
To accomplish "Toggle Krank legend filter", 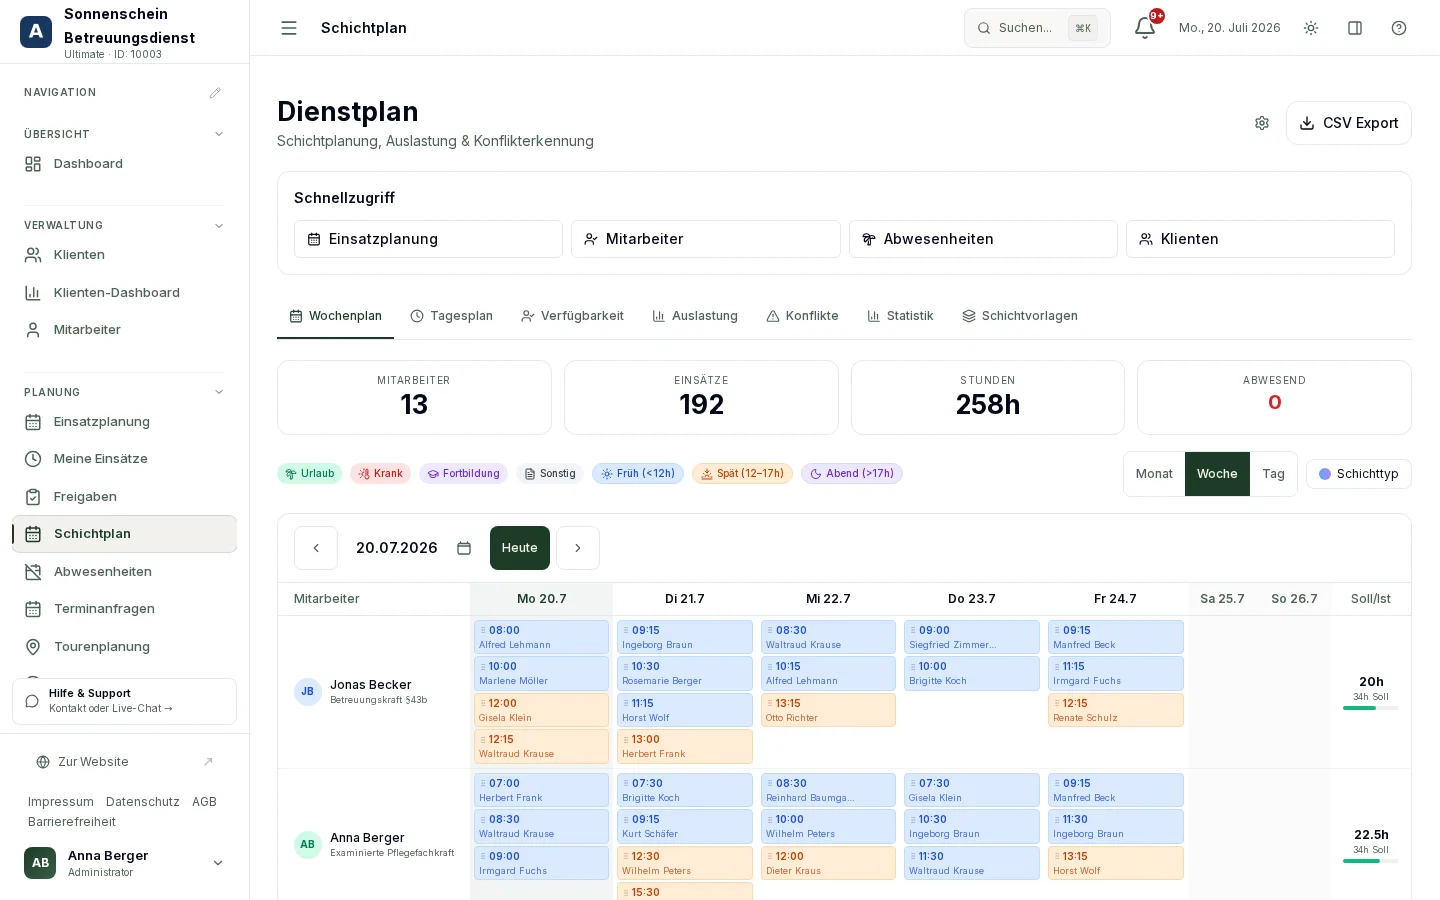I will [380, 474].
